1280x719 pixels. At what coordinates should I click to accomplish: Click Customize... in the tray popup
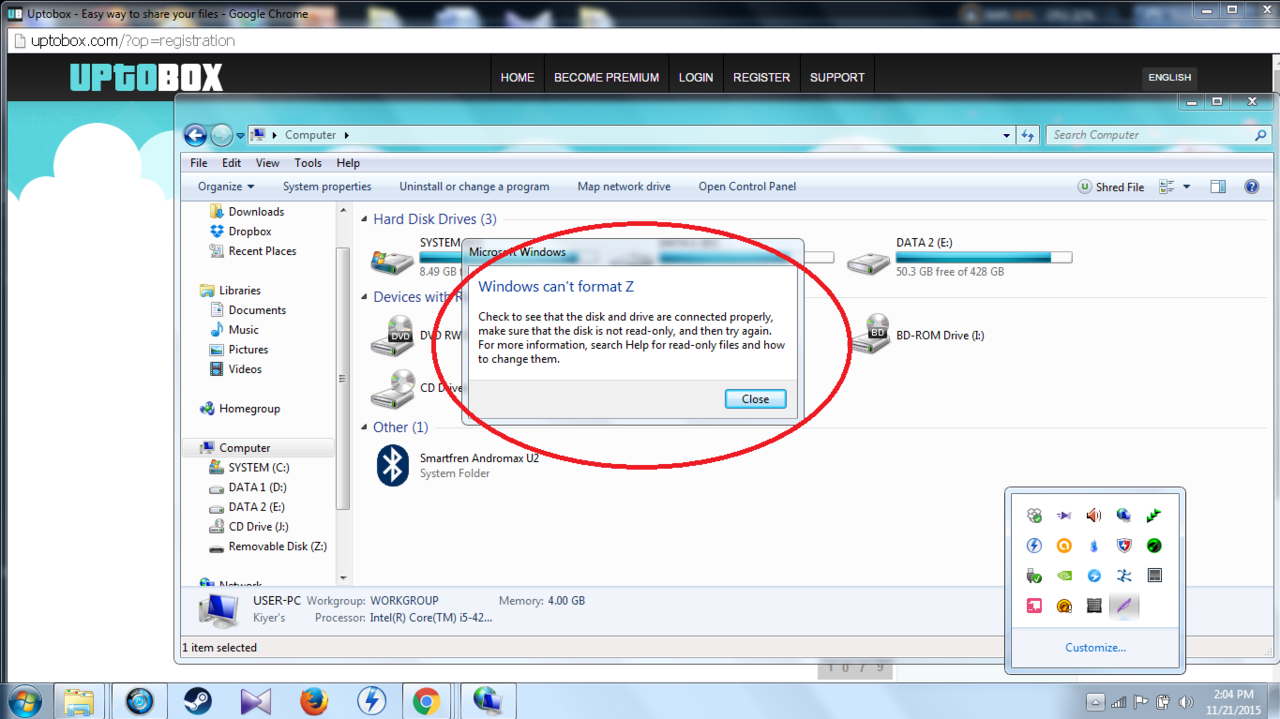click(x=1095, y=648)
